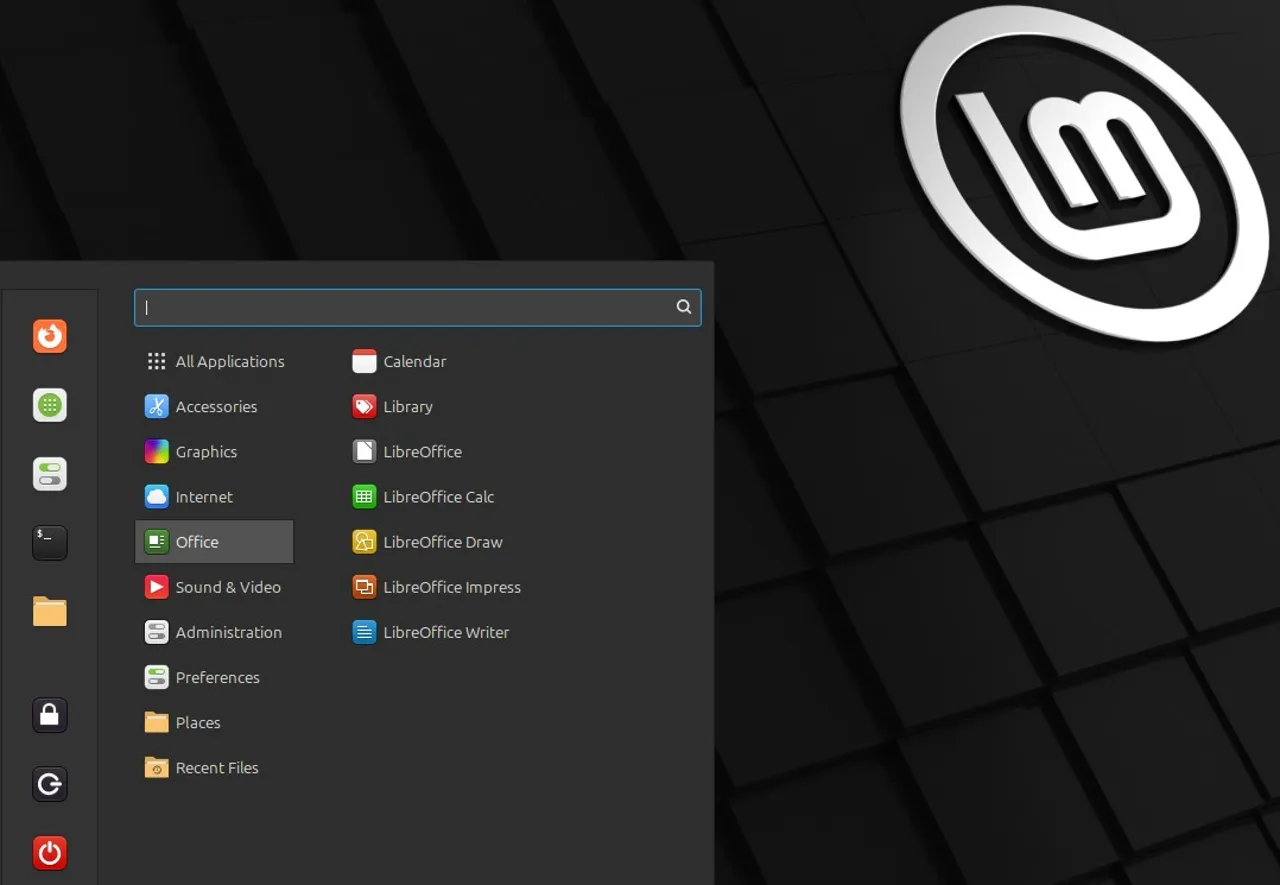Click the LibreOffice Calc spreadsheet icon
The width and height of the screenshot is (1280, 885).
click(365, 496)
